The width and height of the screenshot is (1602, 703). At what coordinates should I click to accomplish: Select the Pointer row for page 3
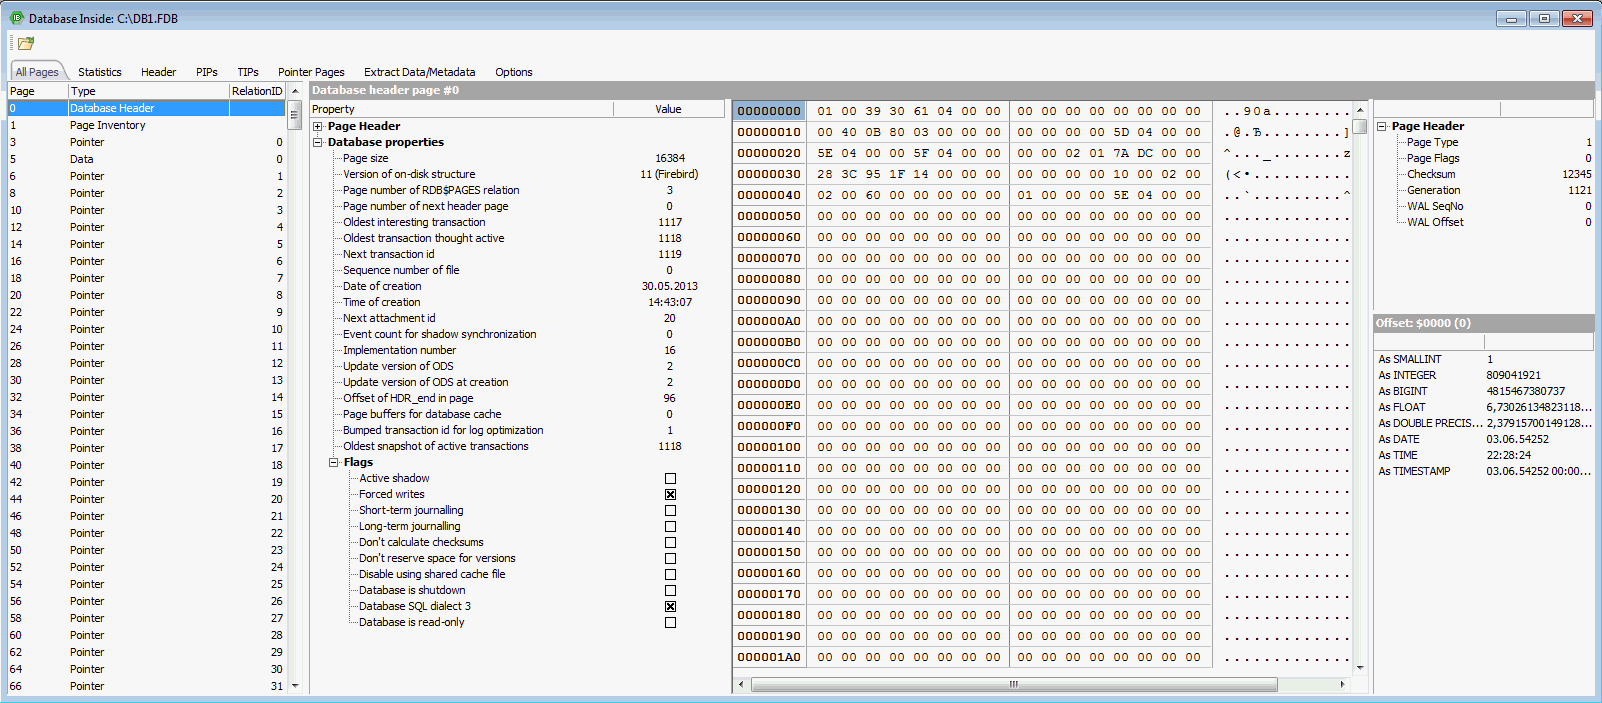tap(146, 142)
